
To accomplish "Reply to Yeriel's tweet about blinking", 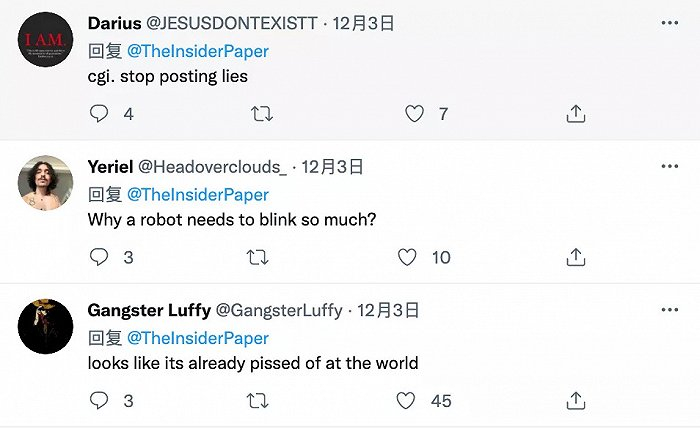I will click(98, 257).
